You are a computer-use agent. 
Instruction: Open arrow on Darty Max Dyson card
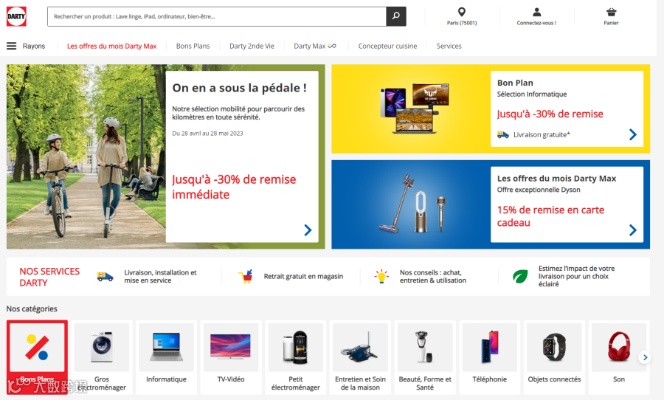(x=633, y=230)
